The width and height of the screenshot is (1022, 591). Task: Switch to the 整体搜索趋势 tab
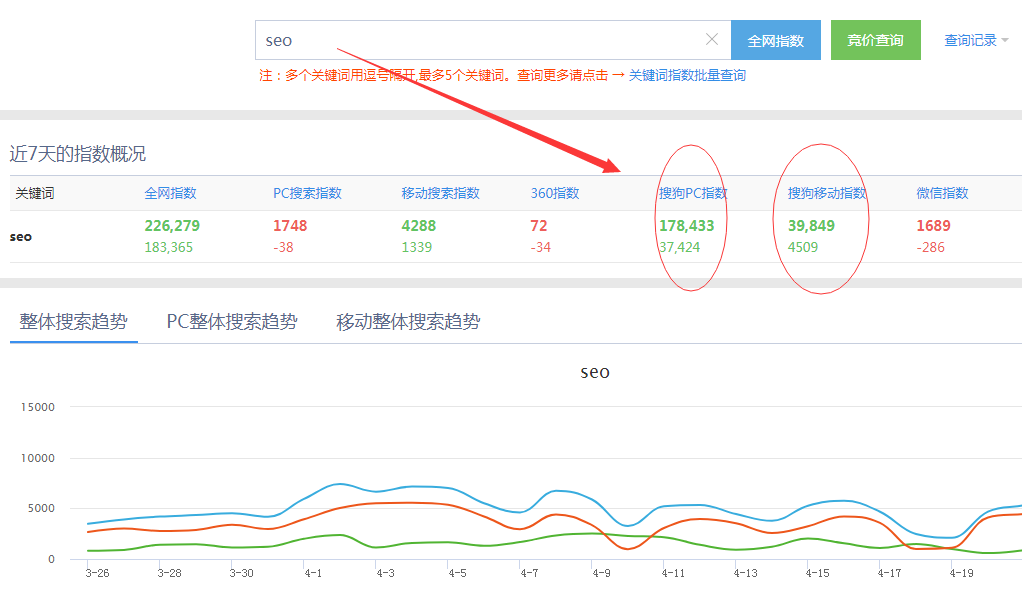[x=74, y=322]
